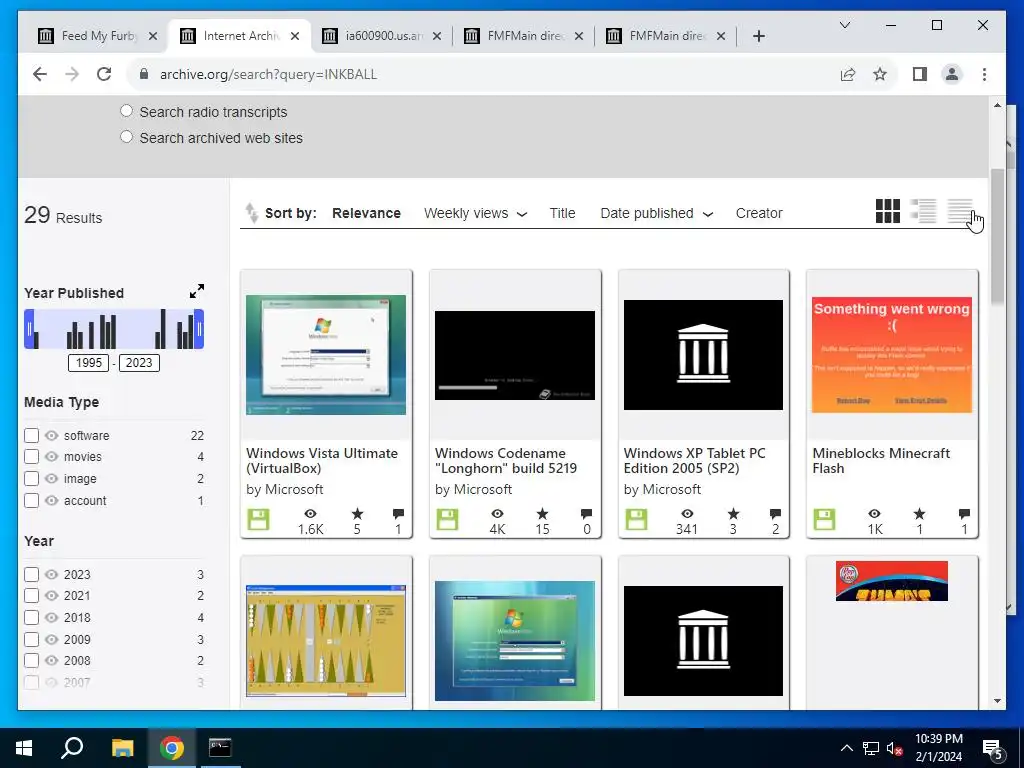Open Mineblocks Minecraft Flash title link

coord(881,460)
